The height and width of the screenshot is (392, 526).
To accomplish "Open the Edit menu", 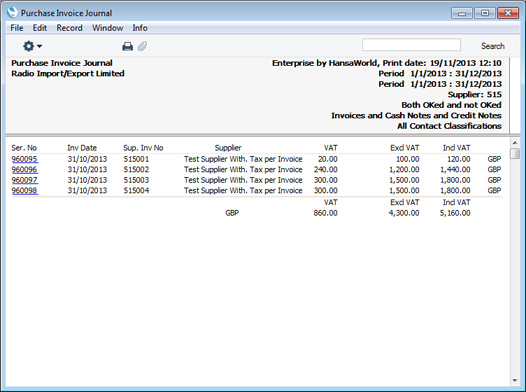I will click(40, 28).
